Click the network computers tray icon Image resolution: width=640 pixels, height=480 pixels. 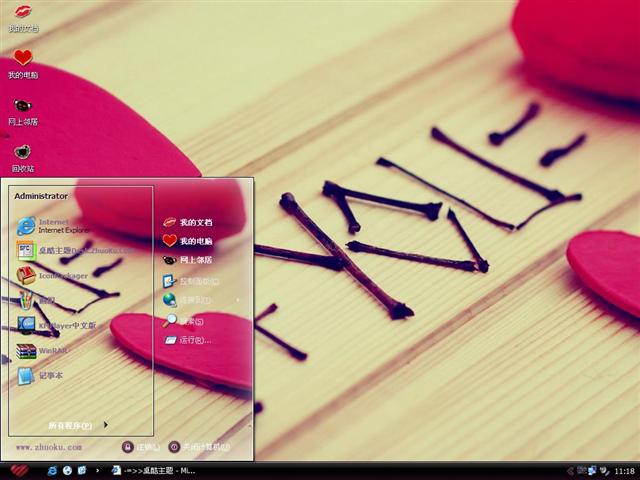click(x=592, y=470)
